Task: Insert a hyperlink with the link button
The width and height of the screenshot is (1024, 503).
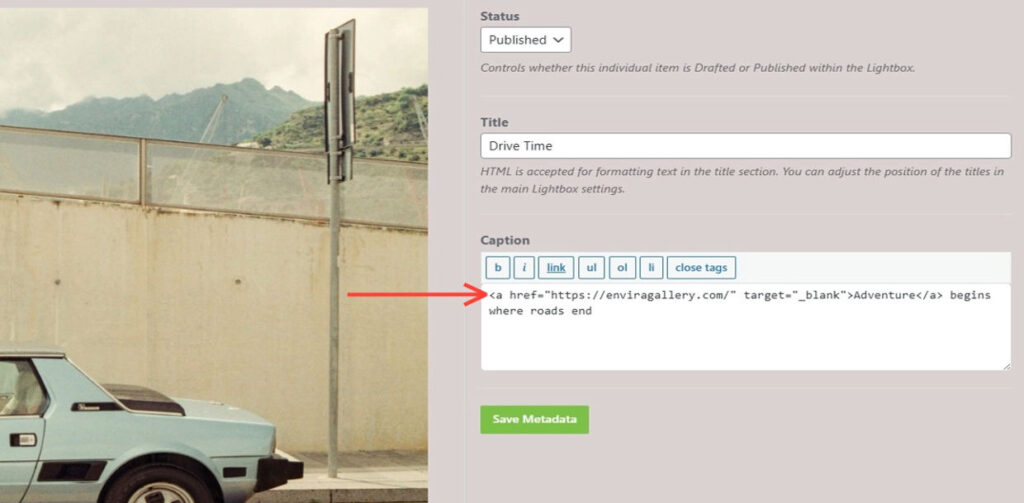Action: [x=556, y=268]
